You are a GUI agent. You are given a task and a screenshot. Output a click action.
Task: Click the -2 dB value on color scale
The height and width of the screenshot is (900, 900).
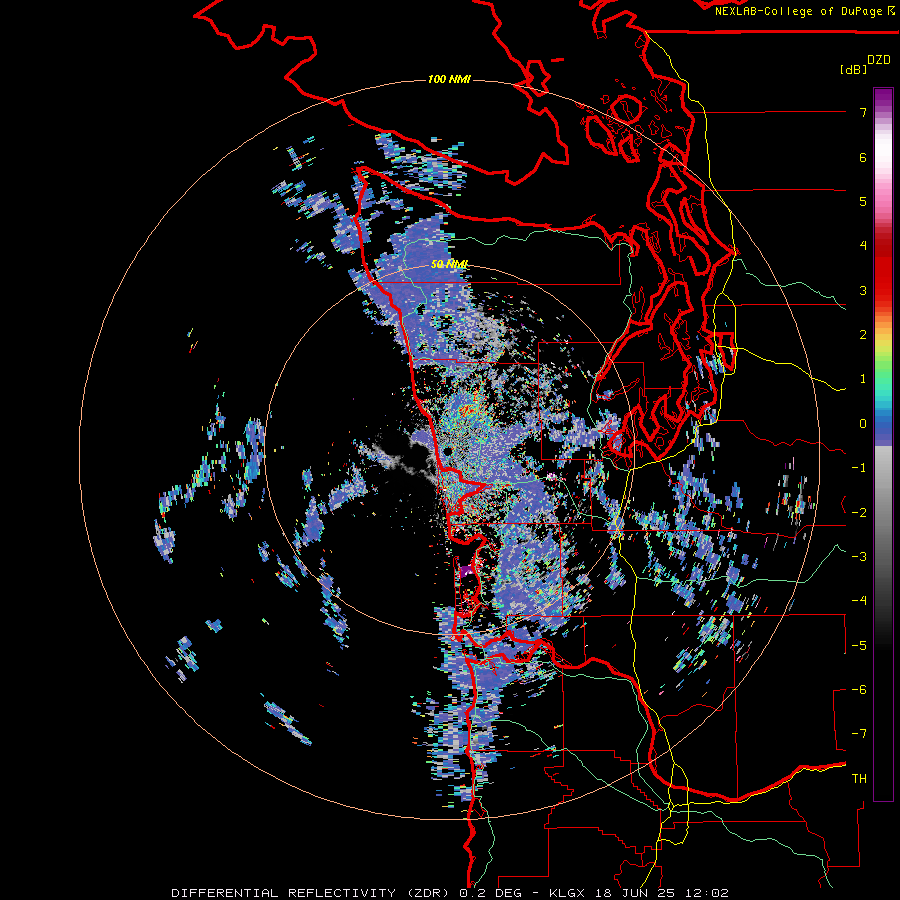coord(859,513)
